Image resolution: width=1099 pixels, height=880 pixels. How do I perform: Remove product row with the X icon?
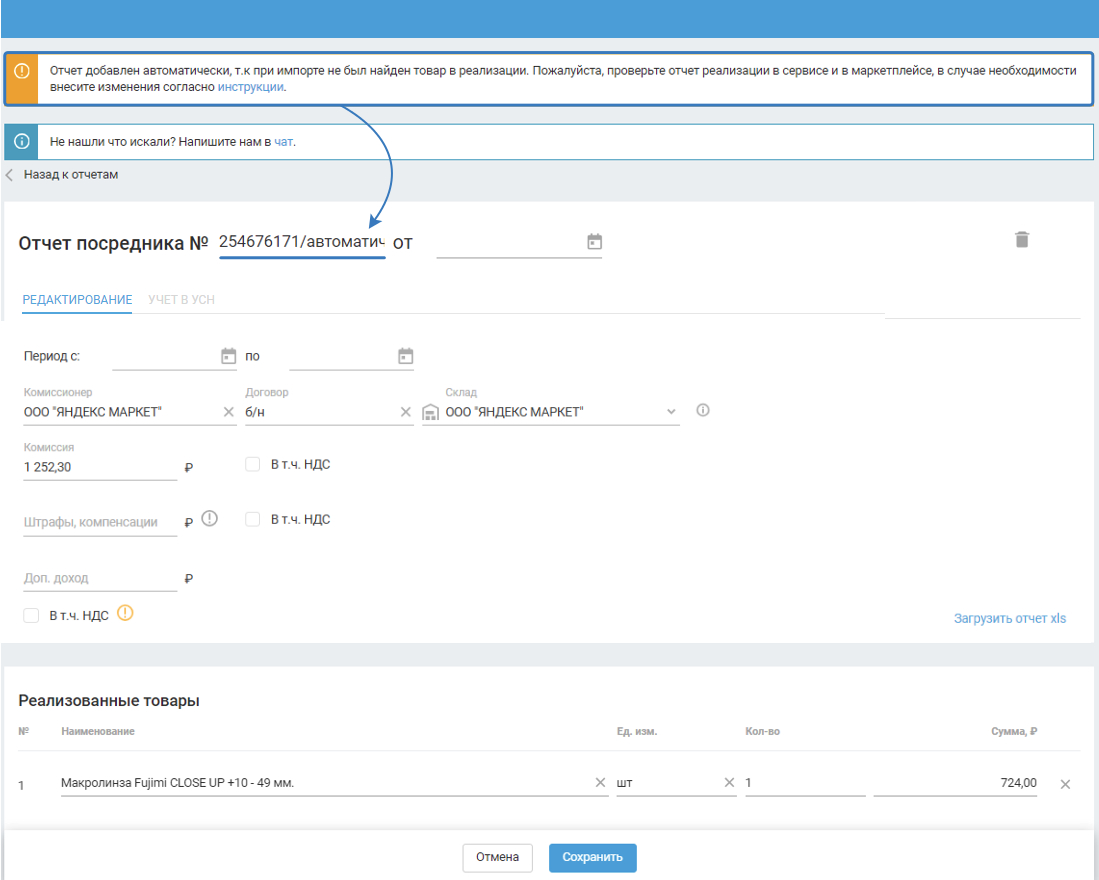[x=1065, y=784]
